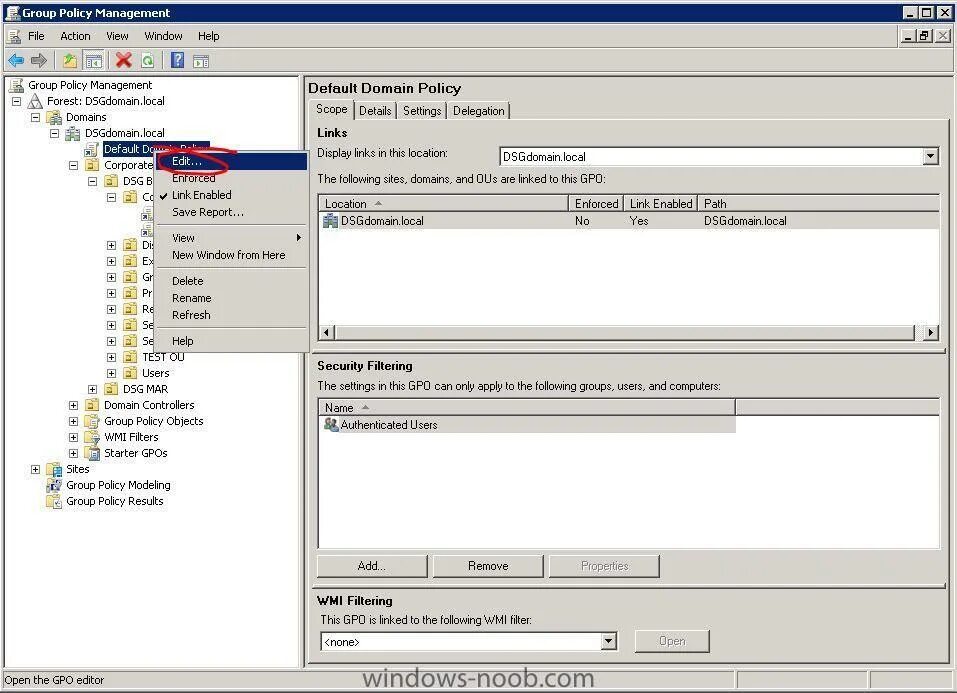Viewport: 957px width, 693px height.
Task: Sort Links list by Location column header
Action: 443,203
